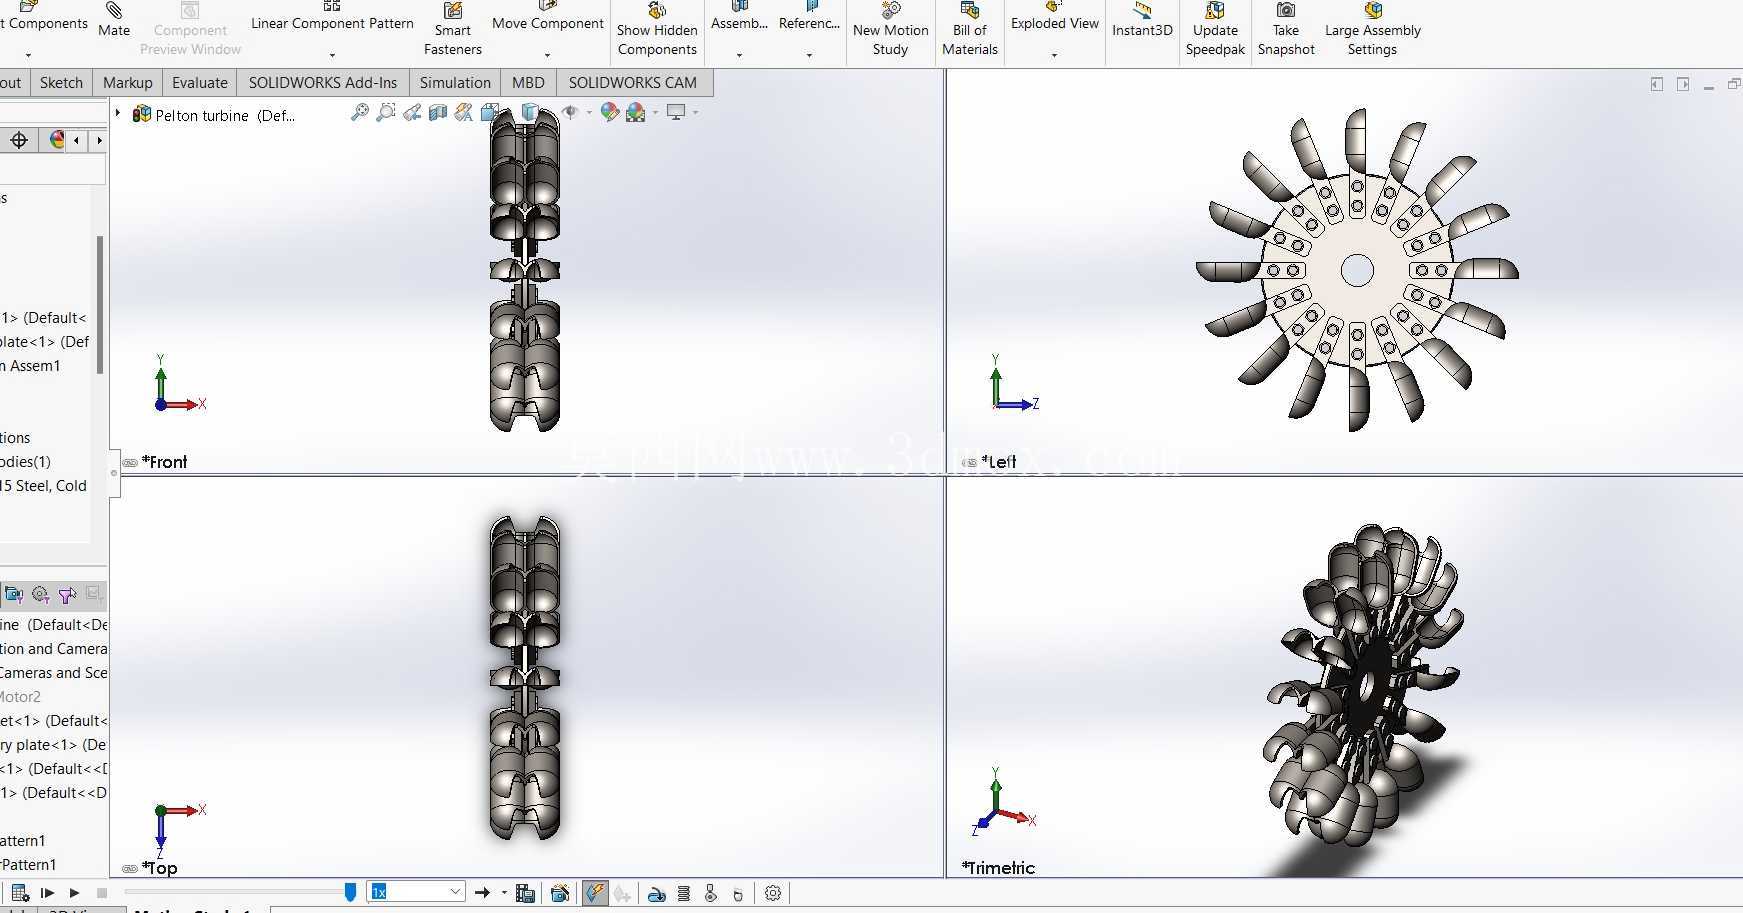This screenshot has width=1743, height=913.
Task: Switch to the Markup tab
Action: pyautogui.click(x=128, y=83)
